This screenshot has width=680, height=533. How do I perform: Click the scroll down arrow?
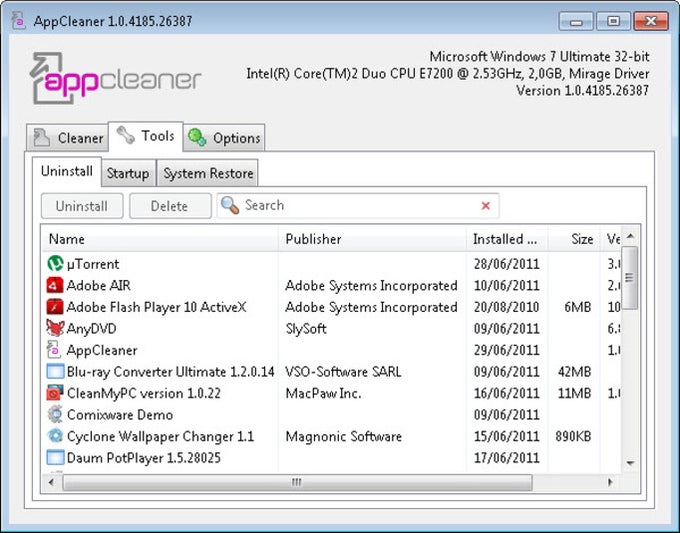click(630, 464)
